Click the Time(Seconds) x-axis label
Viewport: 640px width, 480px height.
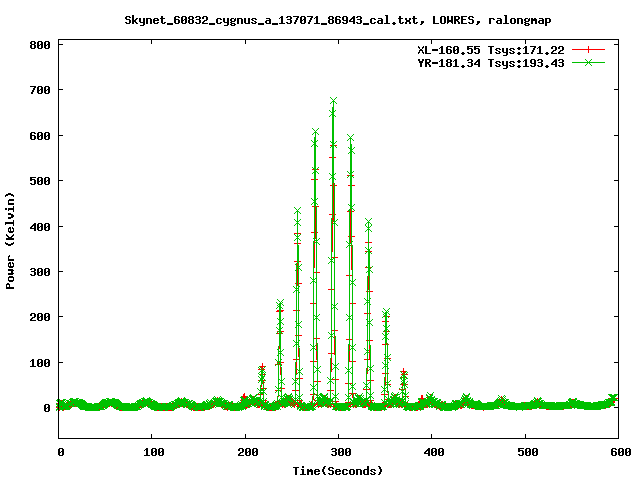click(x=338, y=471)
